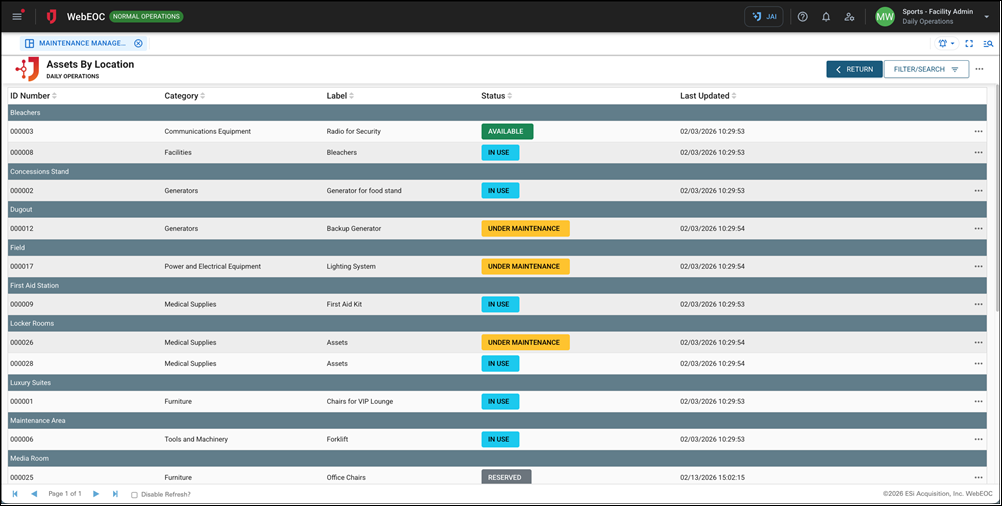Click the Return button
The image size is (1002, 506).
click(854, 69)
